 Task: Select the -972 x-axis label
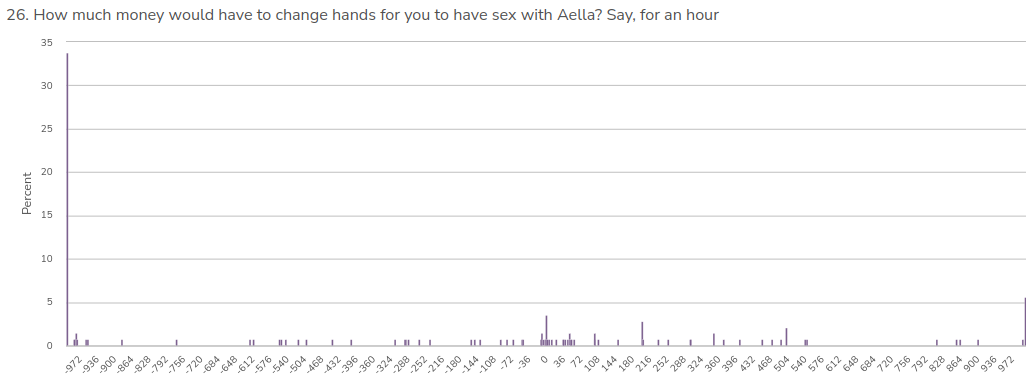pos(73,363)
